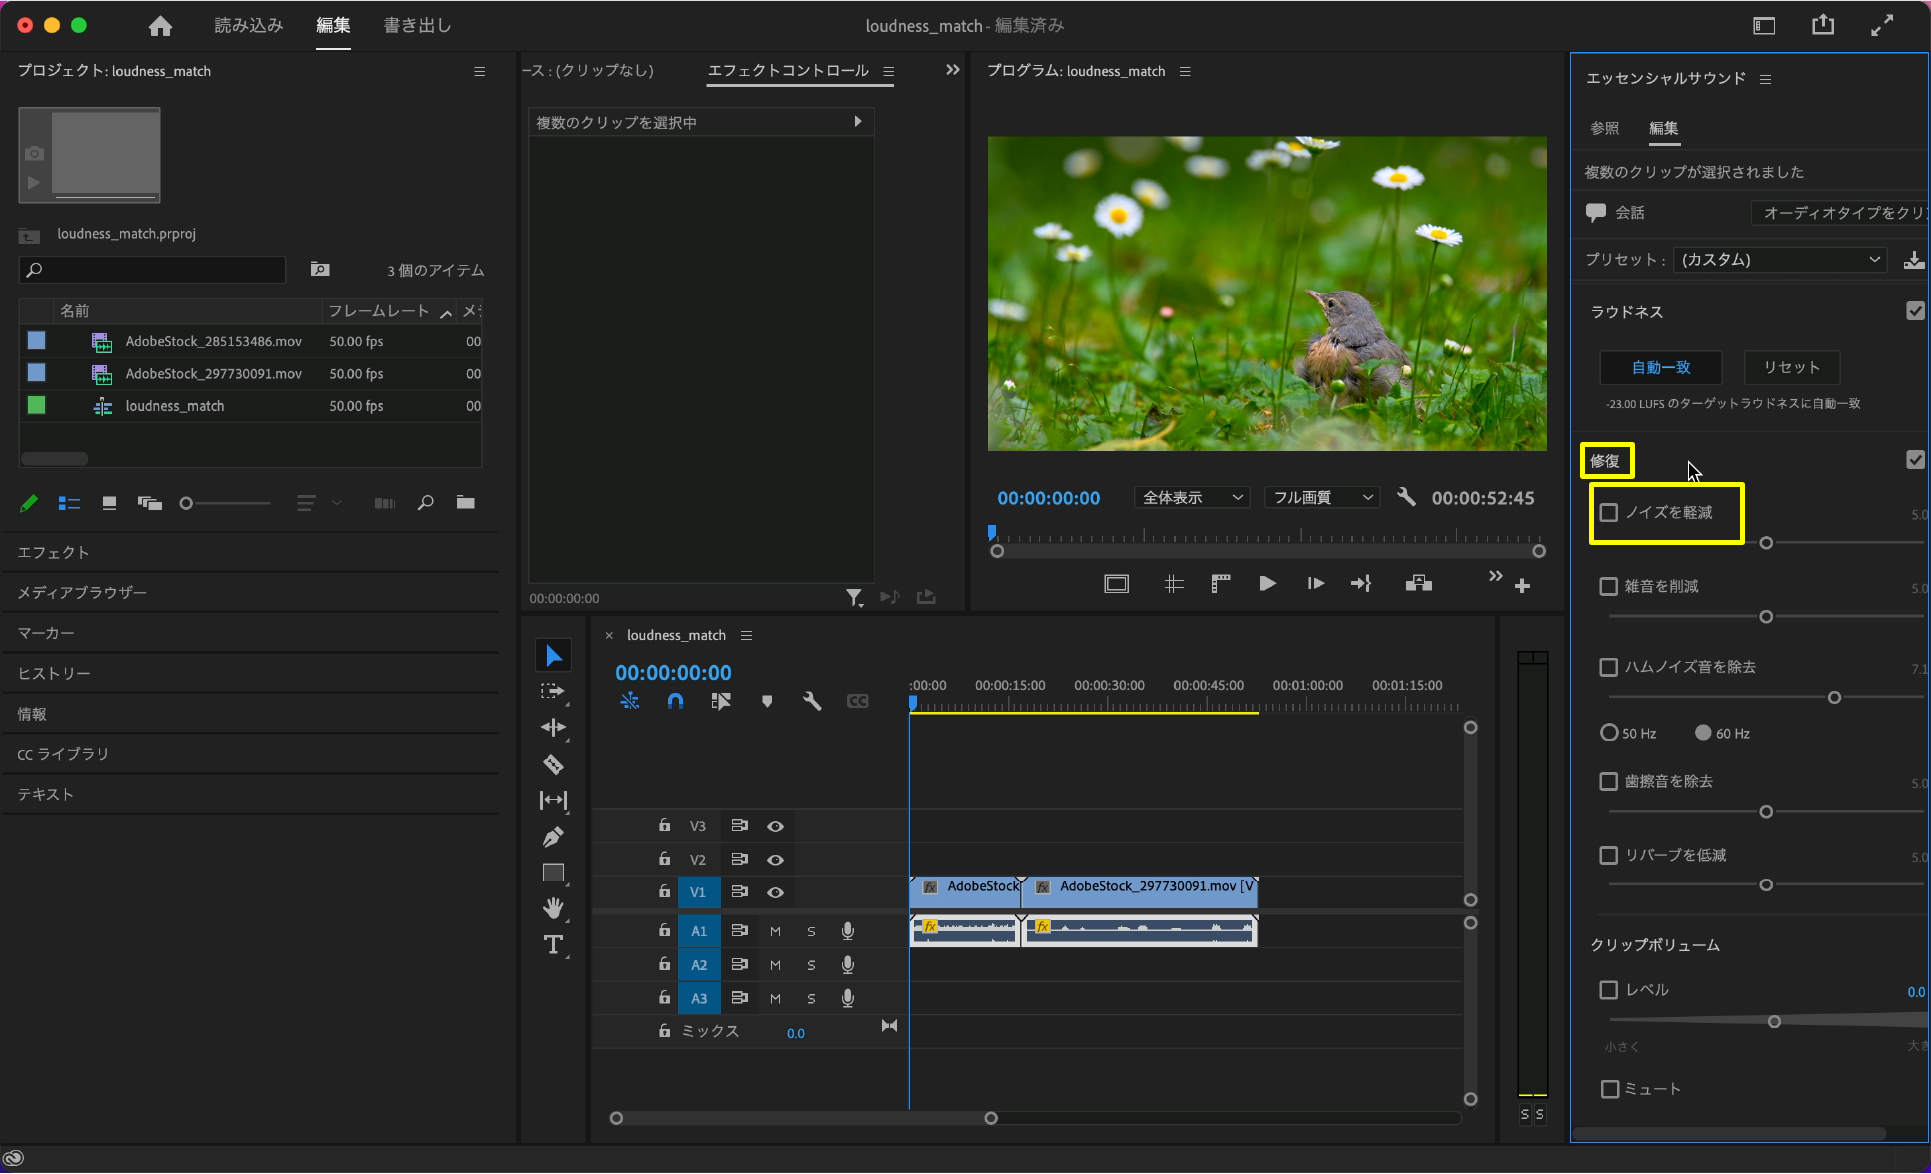The height and width of the screenshot is (1174, 1931).
Task: Select the Pen tool
Action: pyautogui.click(x=553, y=837)
